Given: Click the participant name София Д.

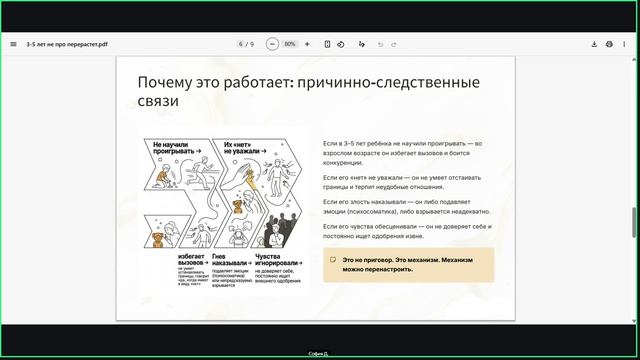Looking at the screenshot, I should [x=318, y=354].
